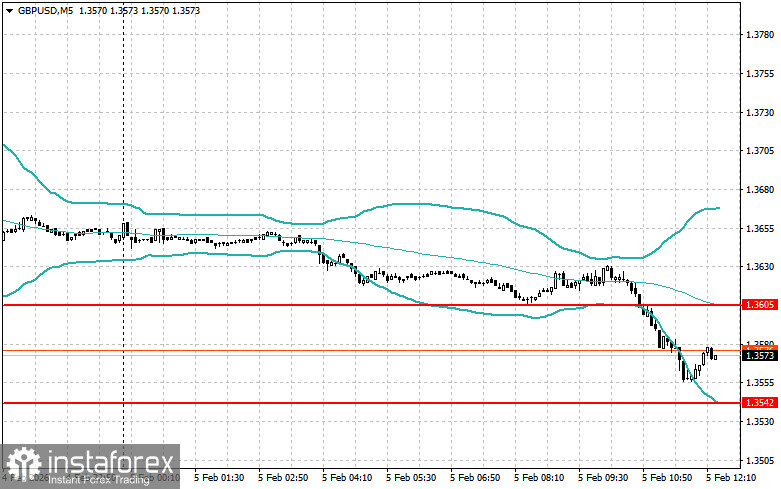Image resolution: width=781 pixels, height=489 pixels.
Task: Click the 1.3505 price axis value
Action: click(x=760, y=461)
